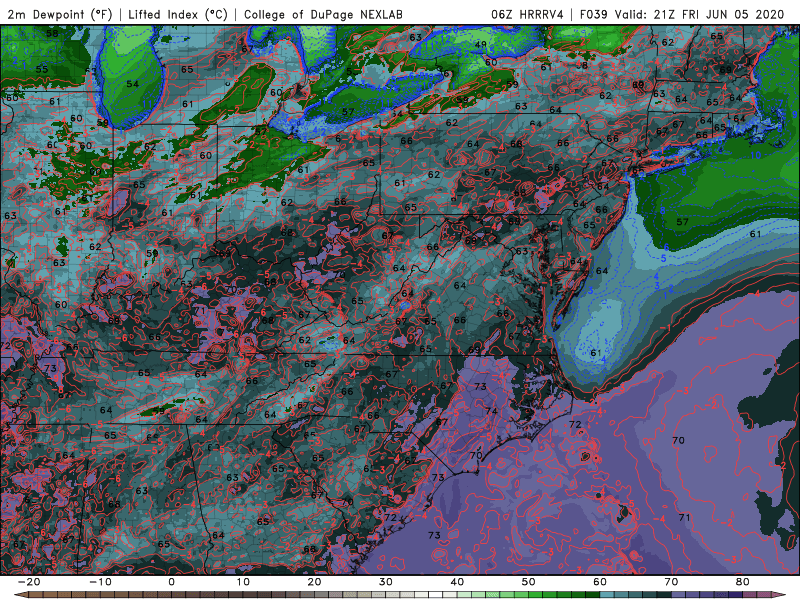Click the "College of DuPage NEXLAB" label
The image size is (800, 600).
point(323,14)
